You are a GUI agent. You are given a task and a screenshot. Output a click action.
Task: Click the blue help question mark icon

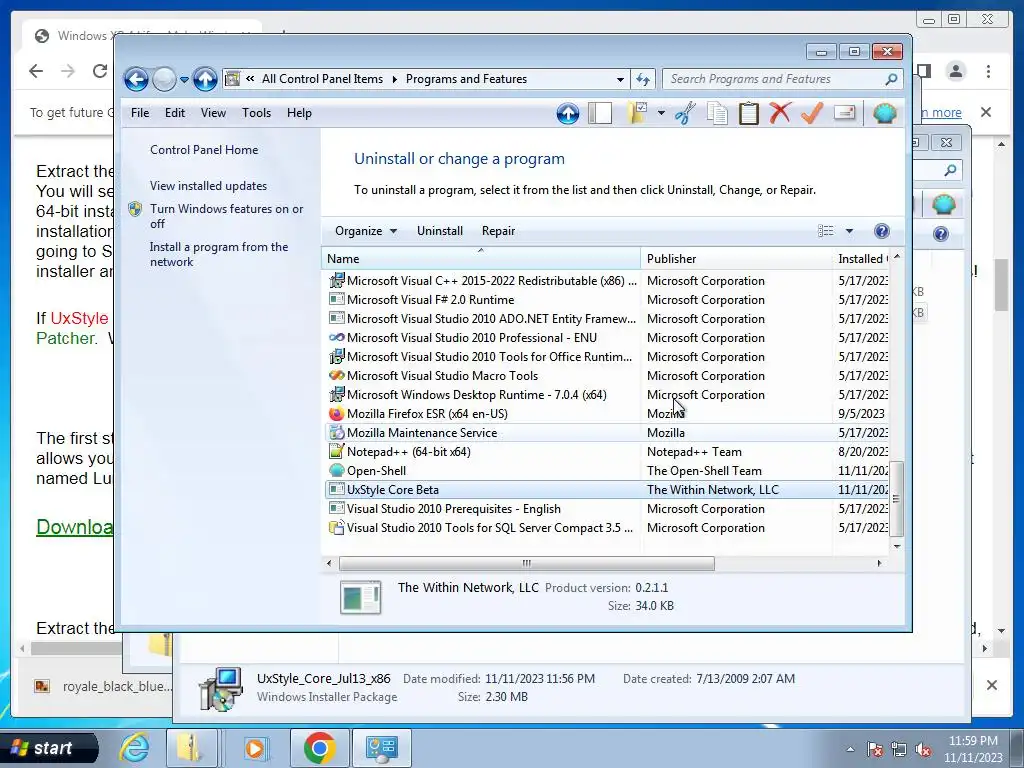882,231
